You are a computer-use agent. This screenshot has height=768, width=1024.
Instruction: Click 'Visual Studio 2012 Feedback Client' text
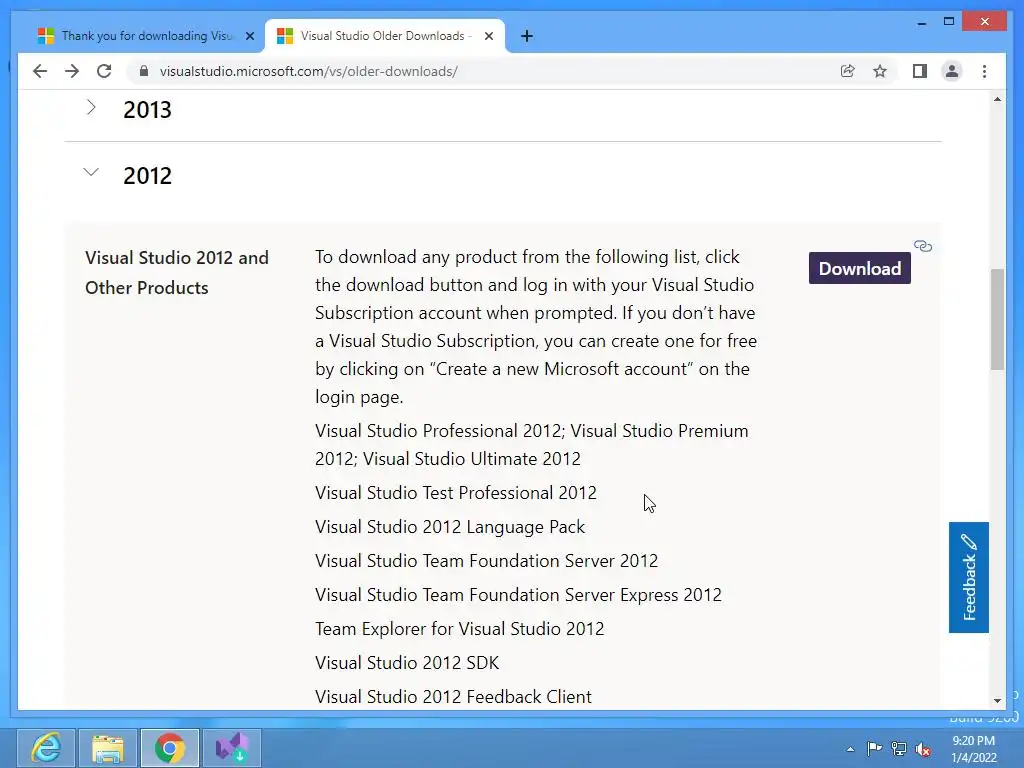click(x=453, y=697)
